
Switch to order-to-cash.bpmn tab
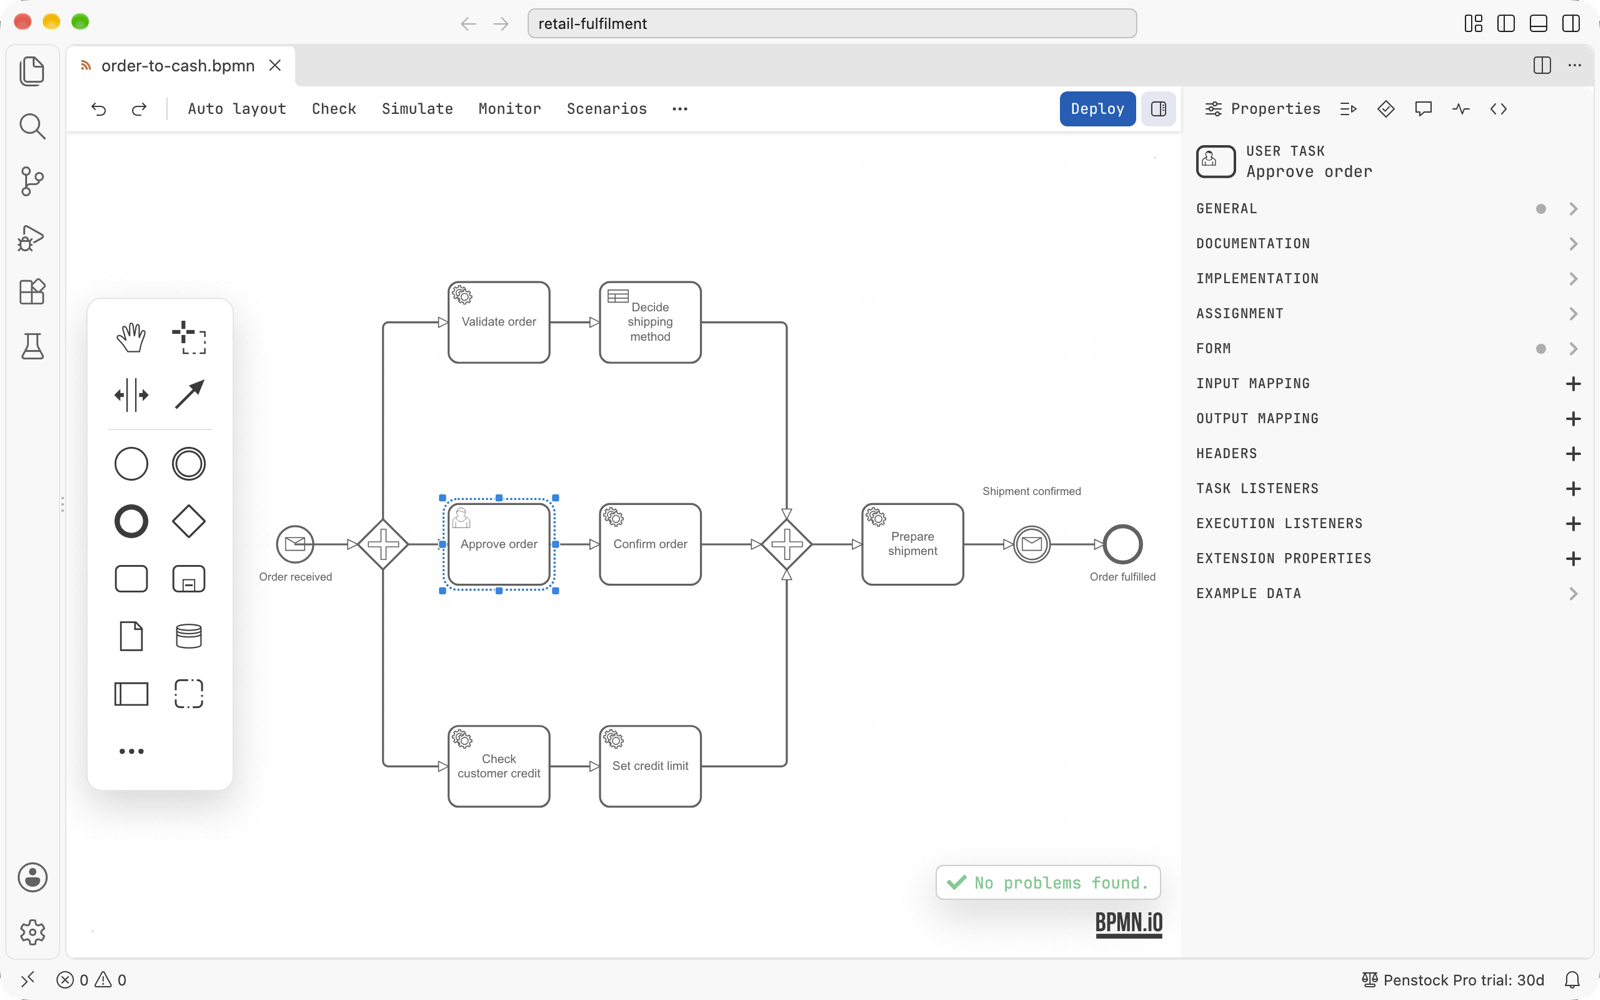(177, 66)
